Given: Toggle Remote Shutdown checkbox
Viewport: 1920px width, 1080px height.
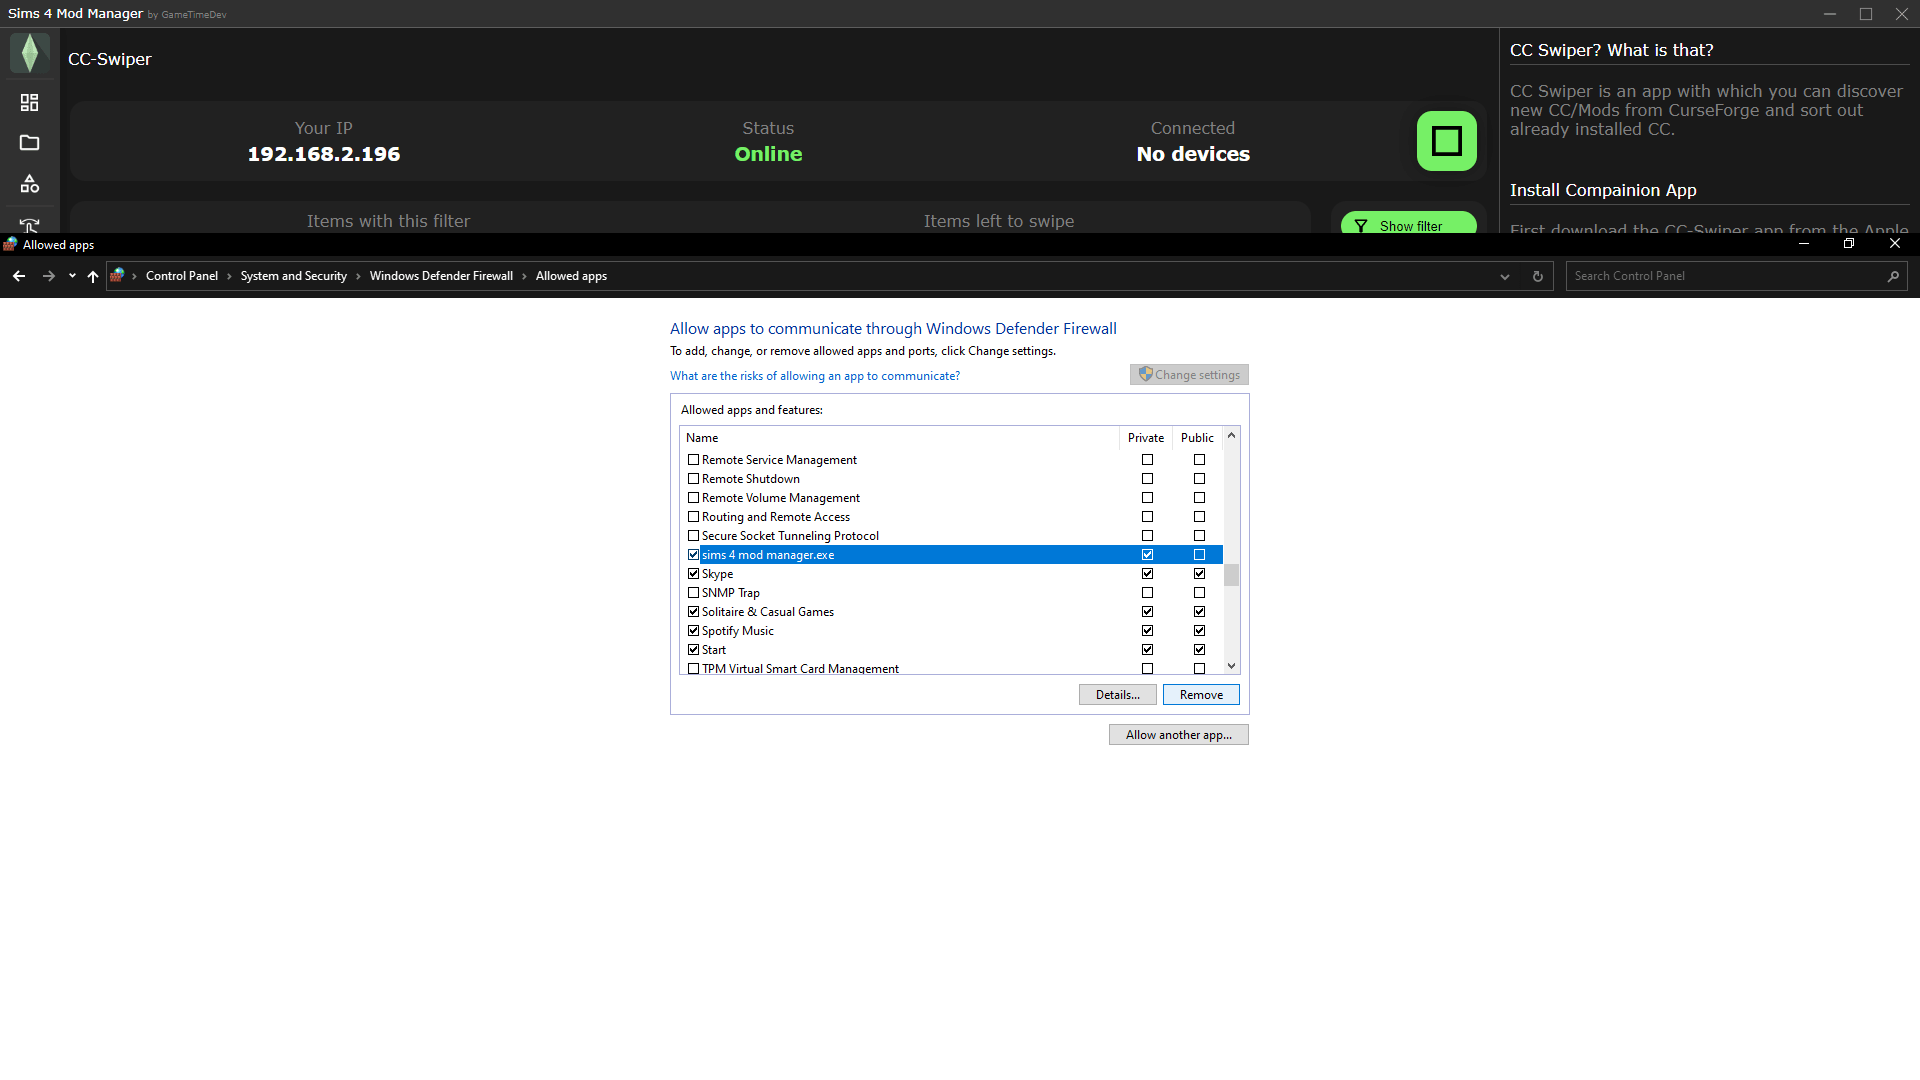Looking at the screenshot, I should (x=693, y=479).
